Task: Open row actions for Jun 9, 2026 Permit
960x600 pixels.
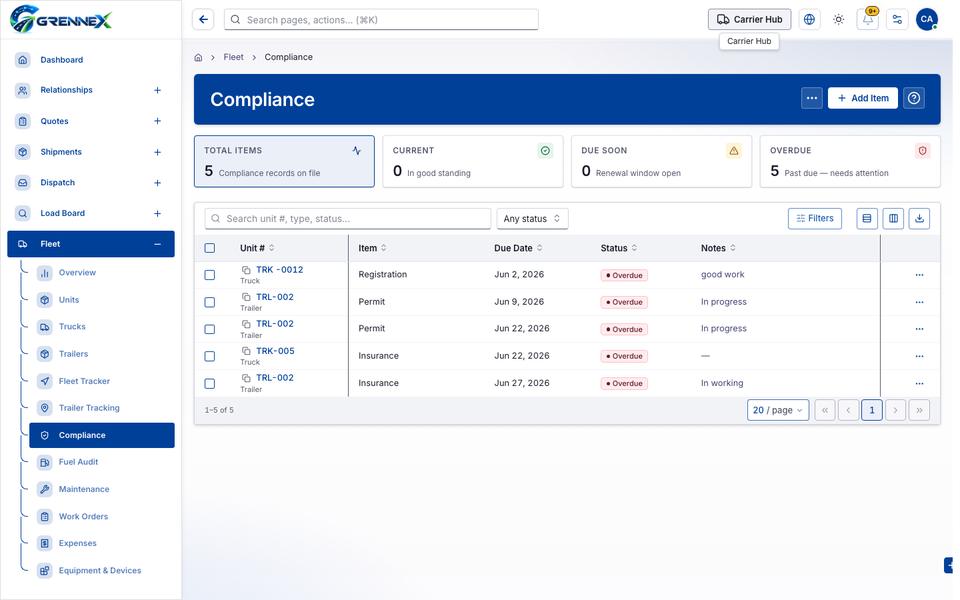Action: 920,302
